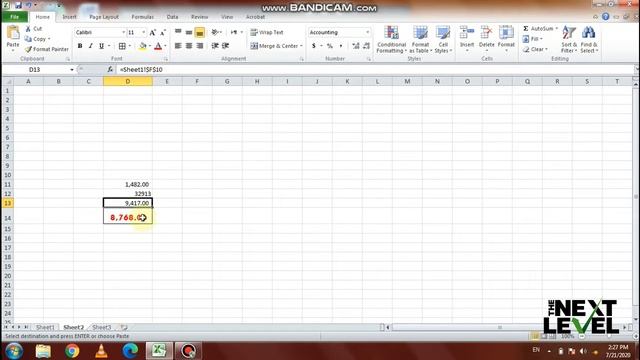Click the Copy icon
This screenshot has width=640, height=360.
[28, 39]
